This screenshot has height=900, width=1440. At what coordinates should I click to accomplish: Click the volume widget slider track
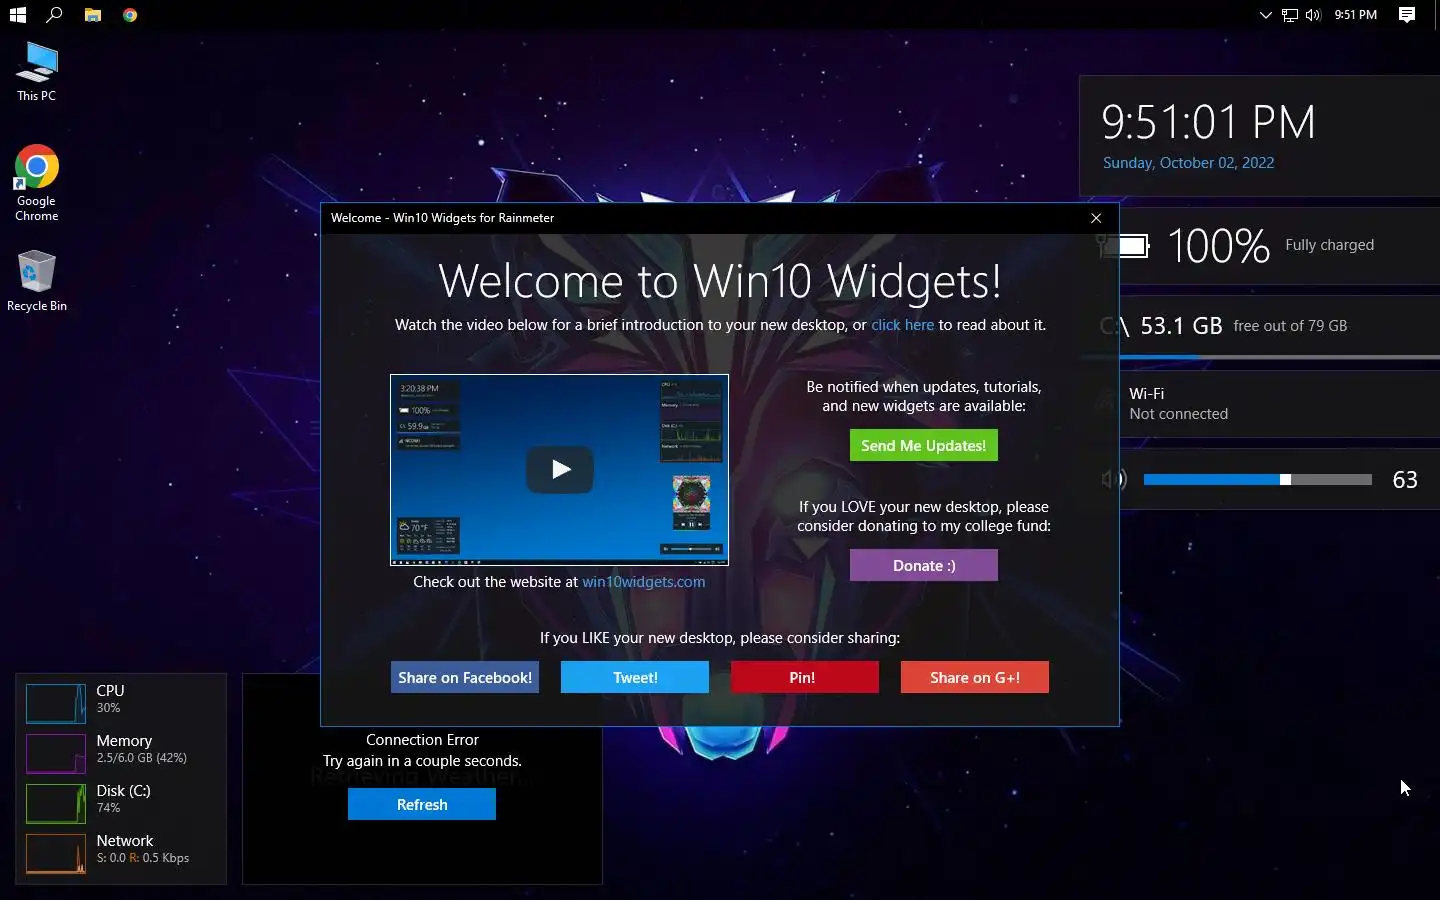[1257, 480]
